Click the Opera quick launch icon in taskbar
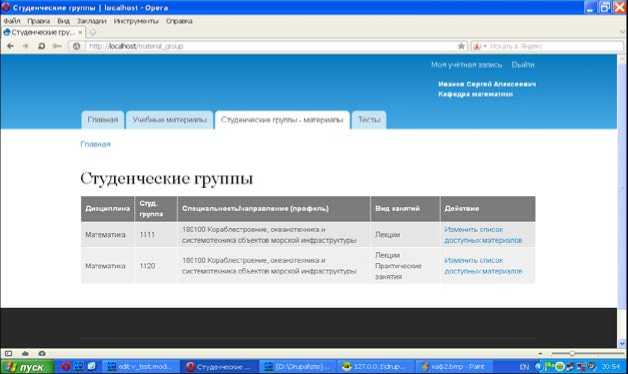 point(66,366)
